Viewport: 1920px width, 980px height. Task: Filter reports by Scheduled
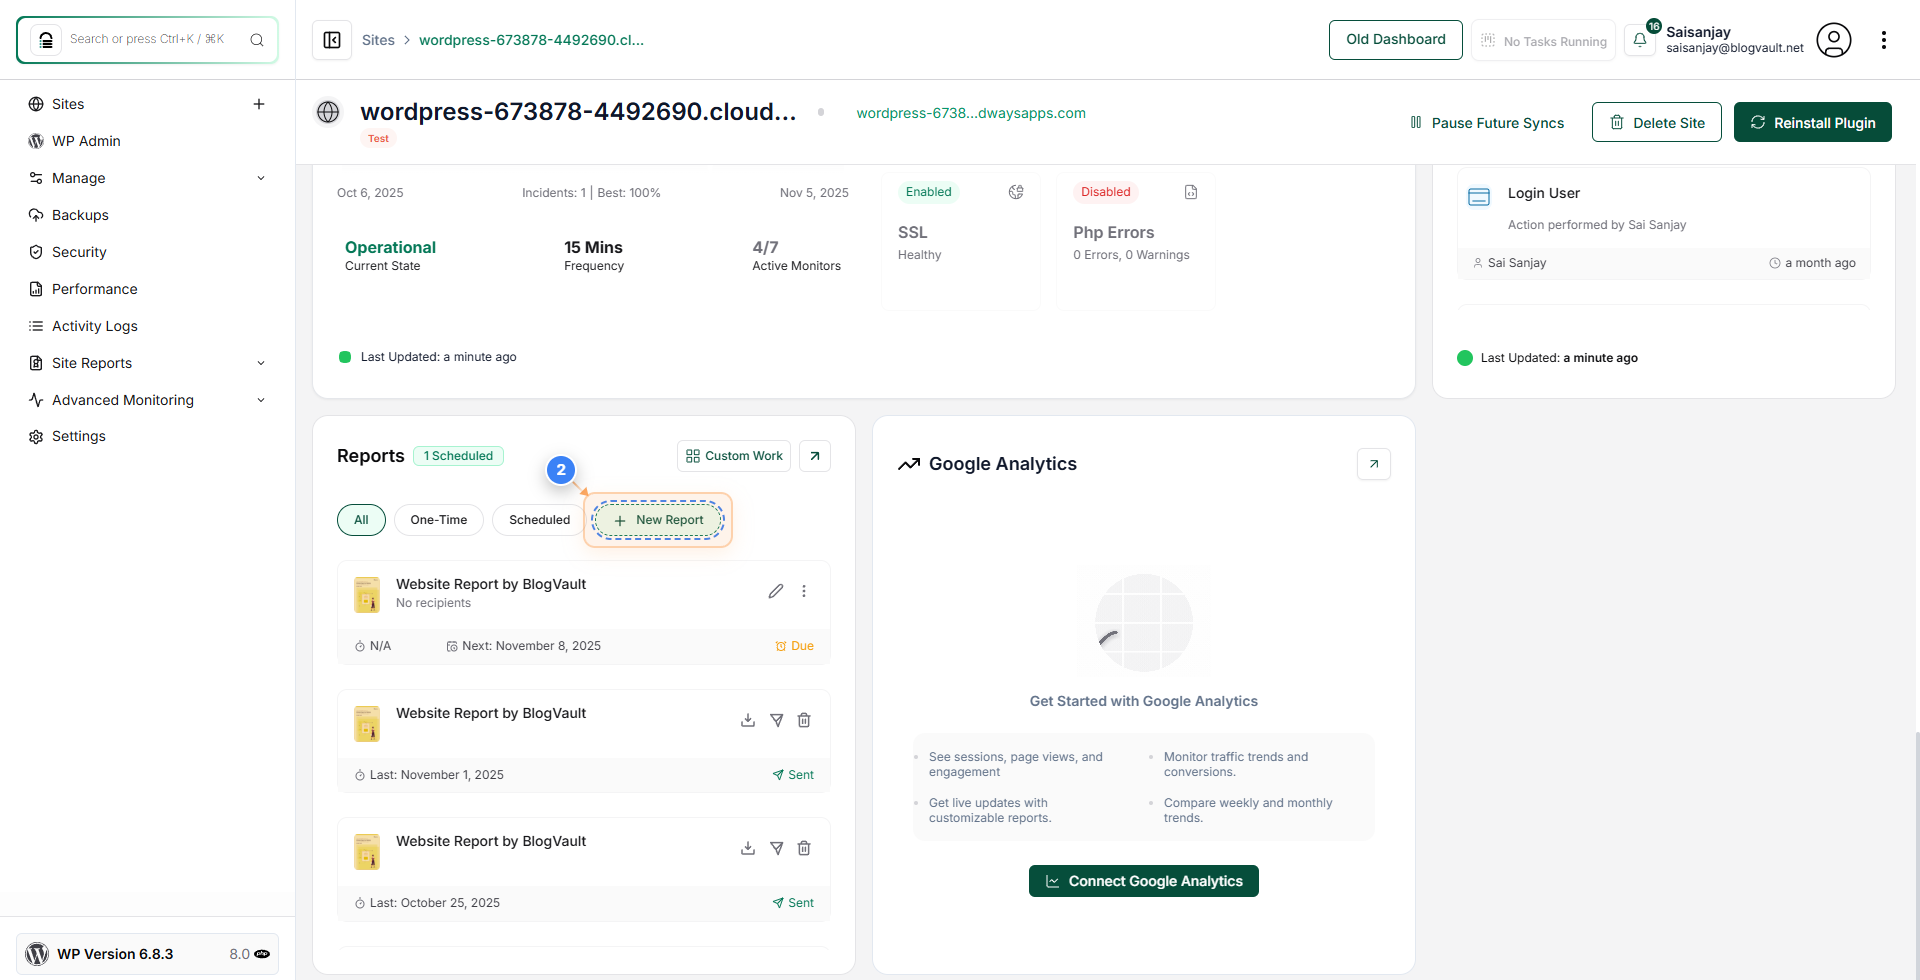539,520
